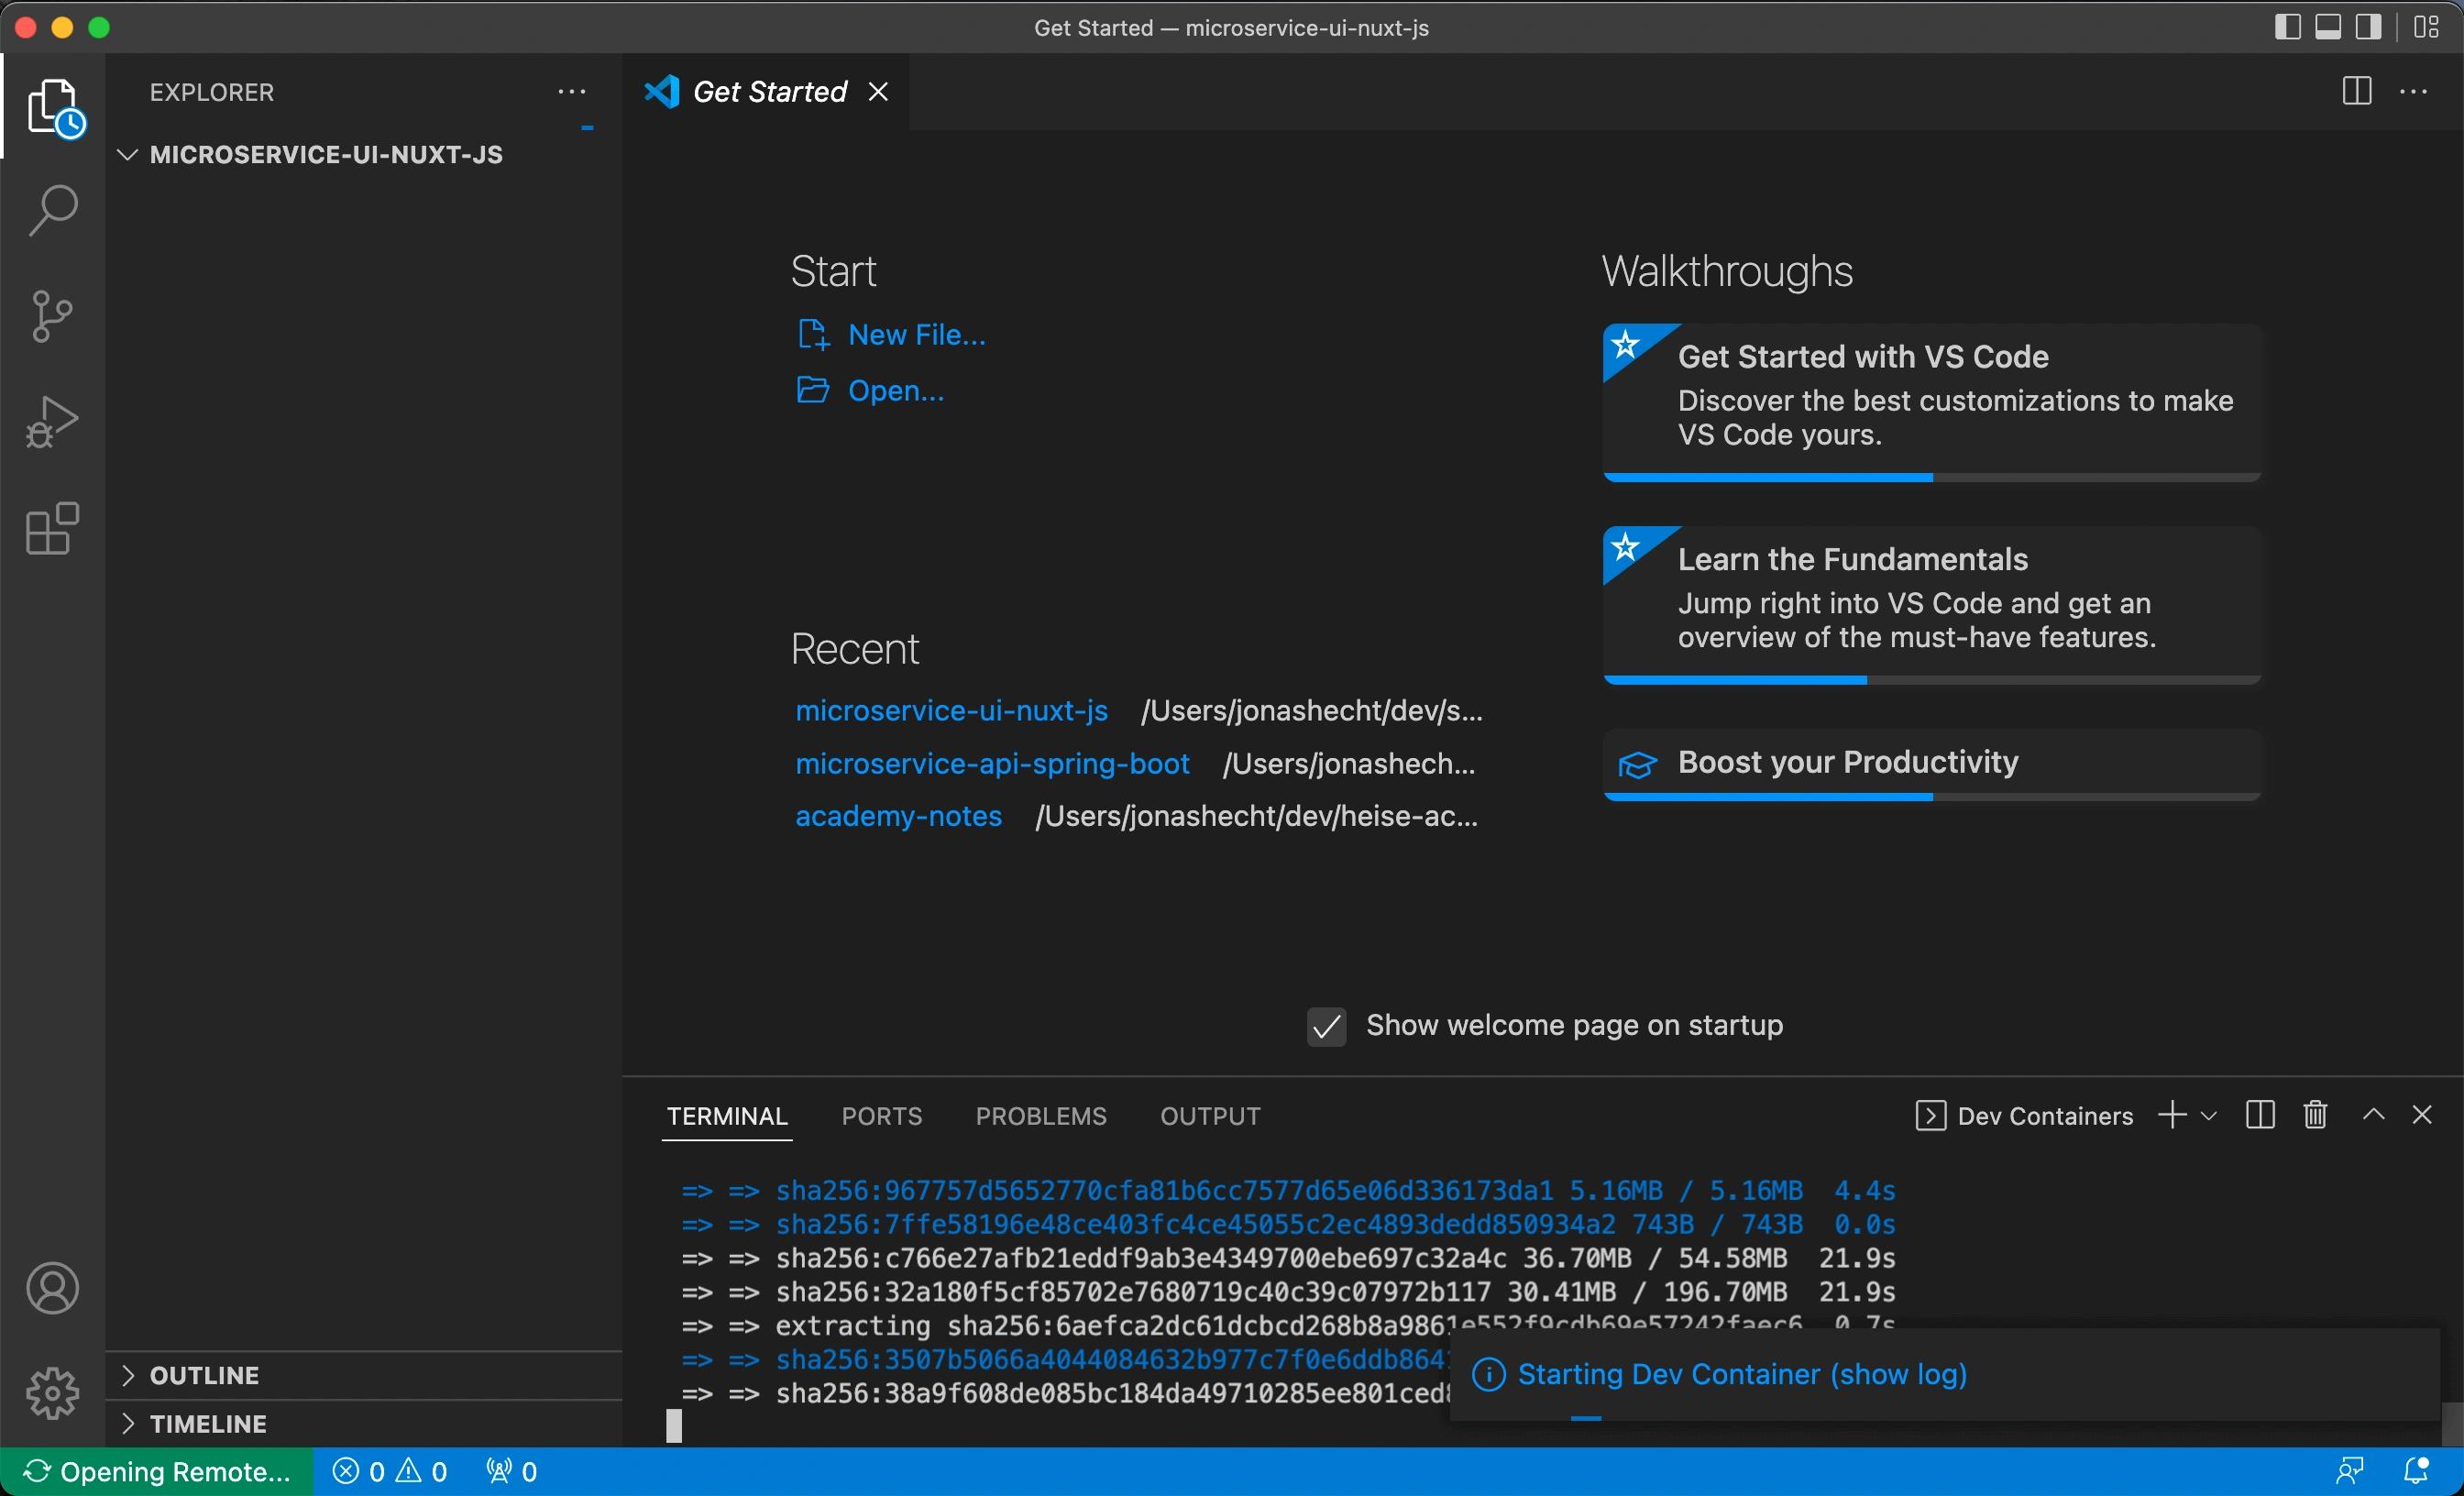Click Get Started with VS Code progress bar
The height and width of the screenshot is (1496, 2464).
point(1931,478)
